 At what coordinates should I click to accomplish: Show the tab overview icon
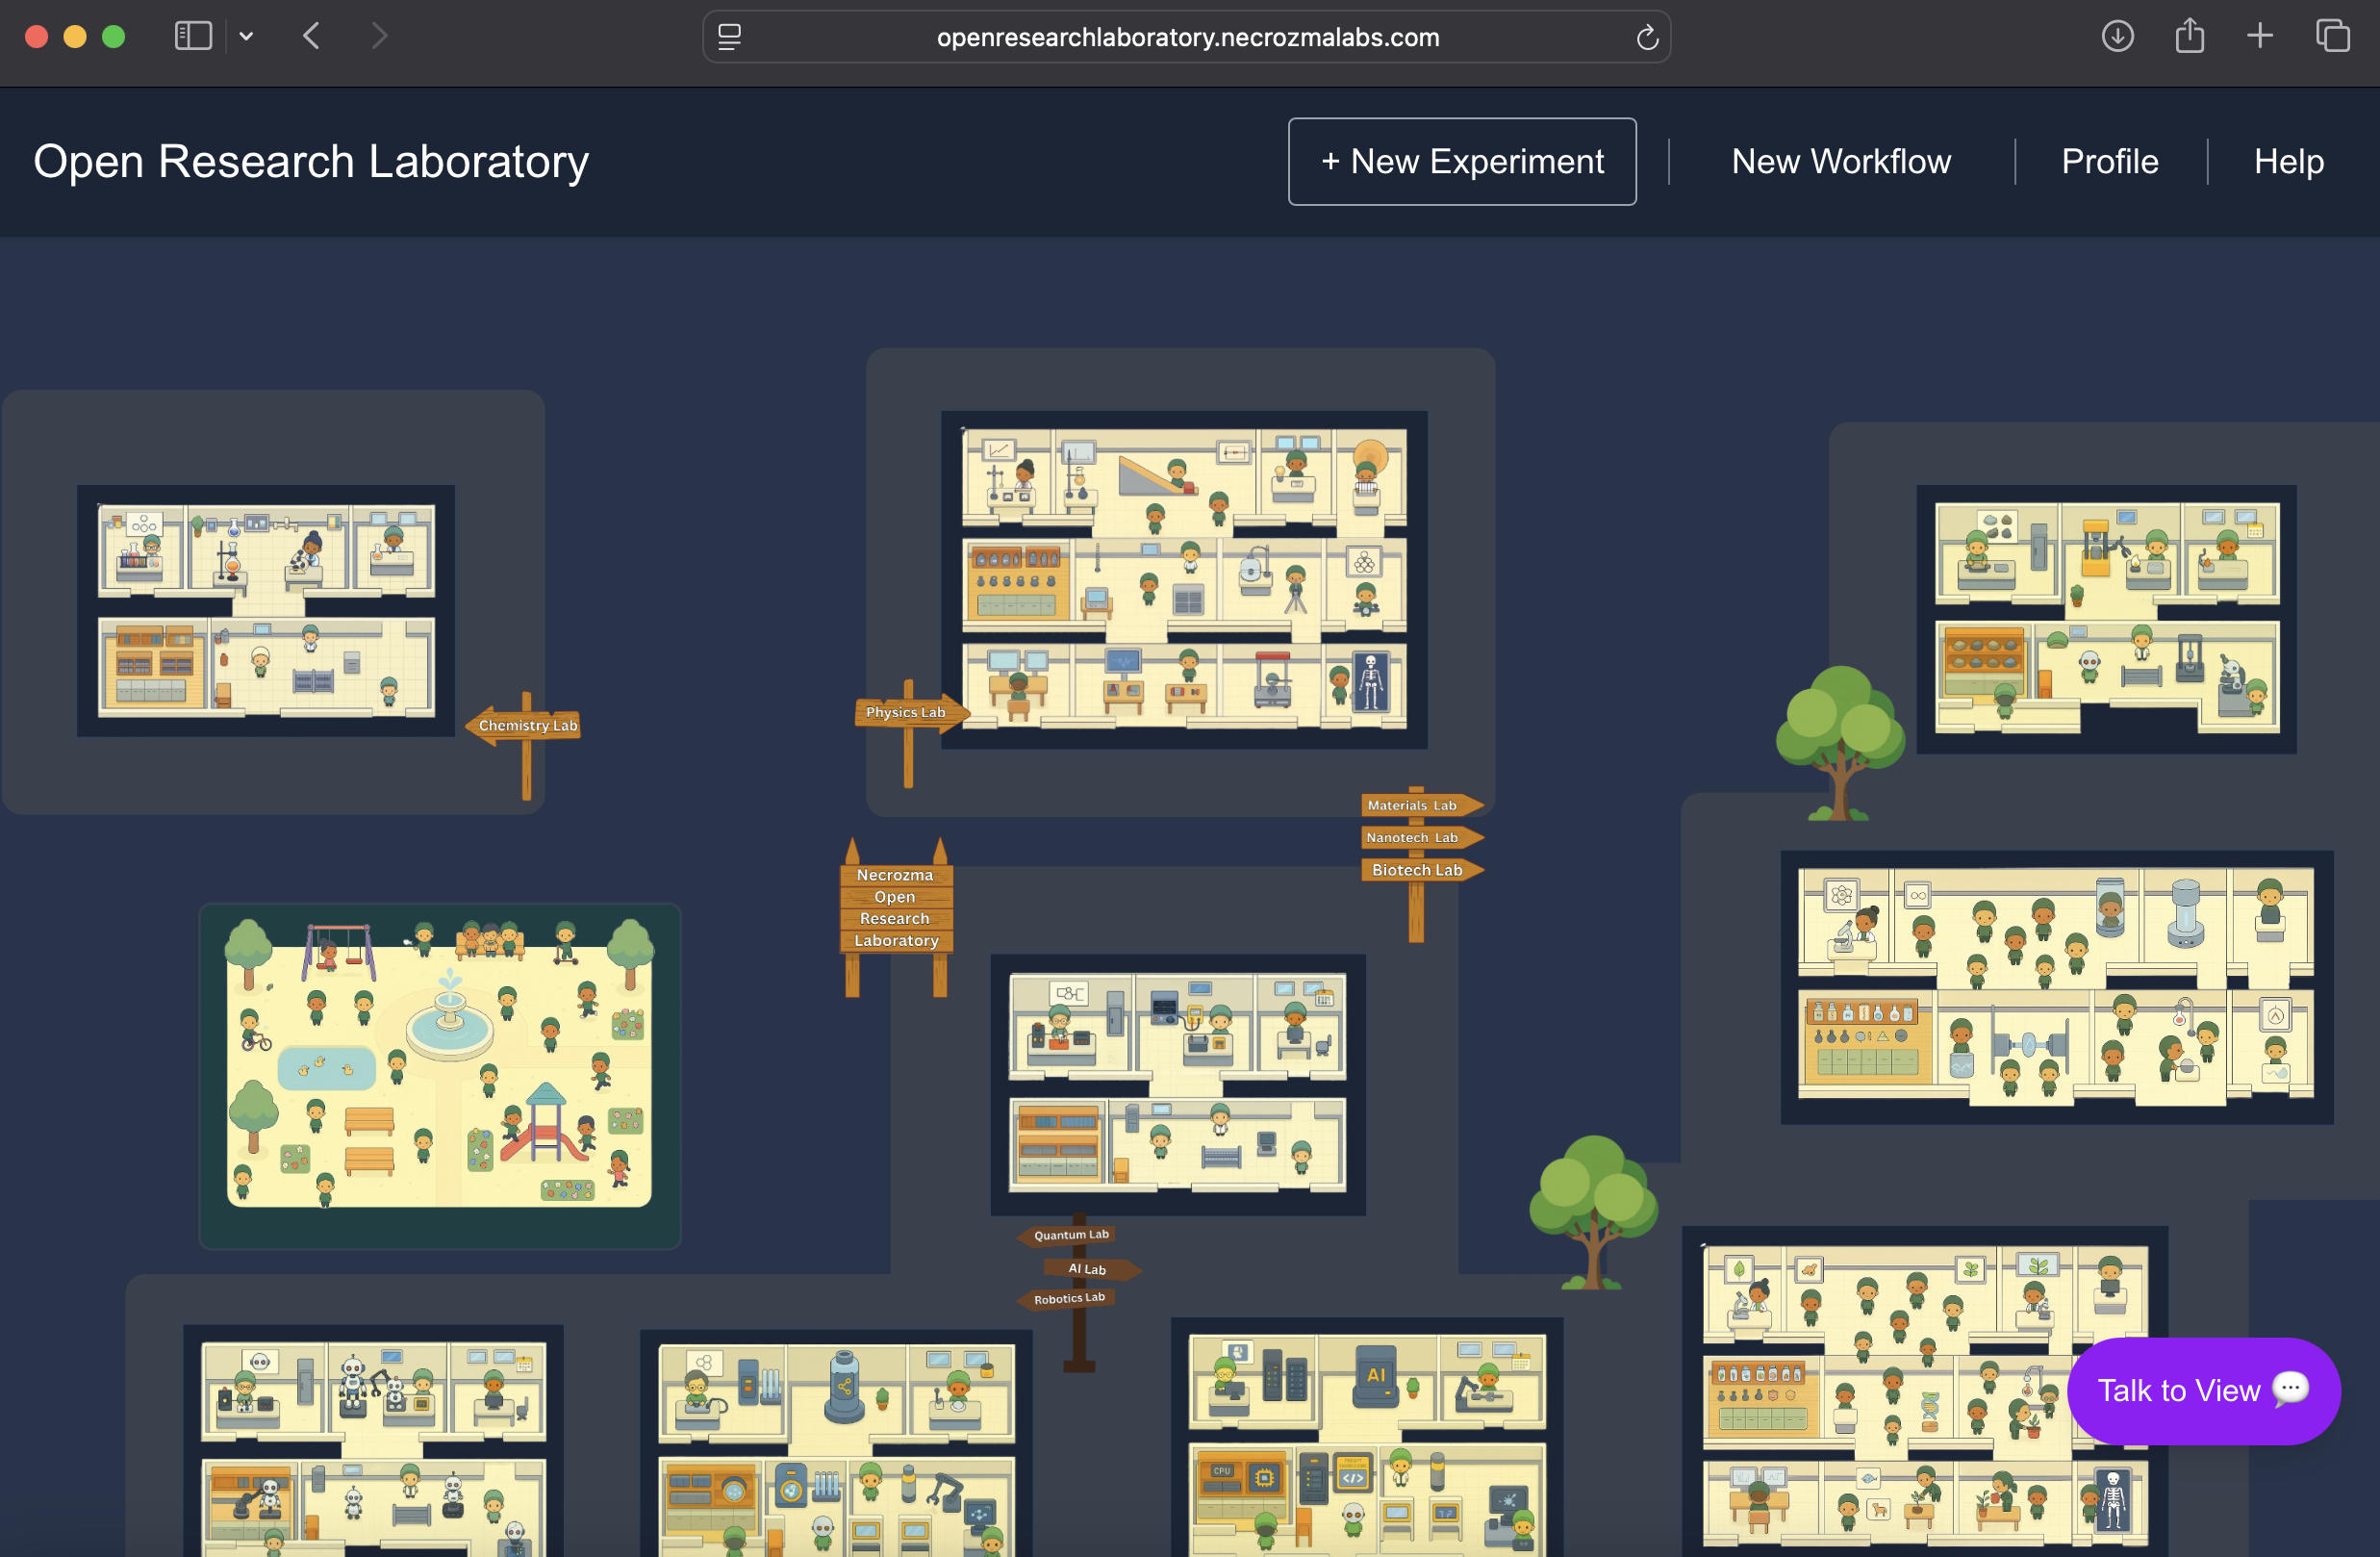click(x=2332, y=37)
